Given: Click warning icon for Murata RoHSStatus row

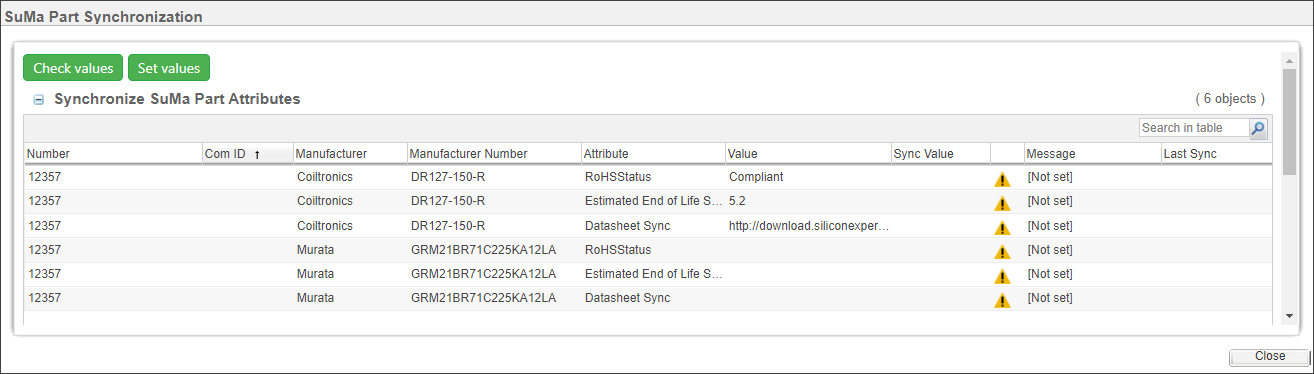Looking at the screenshot, I should tap(1002, 252).
